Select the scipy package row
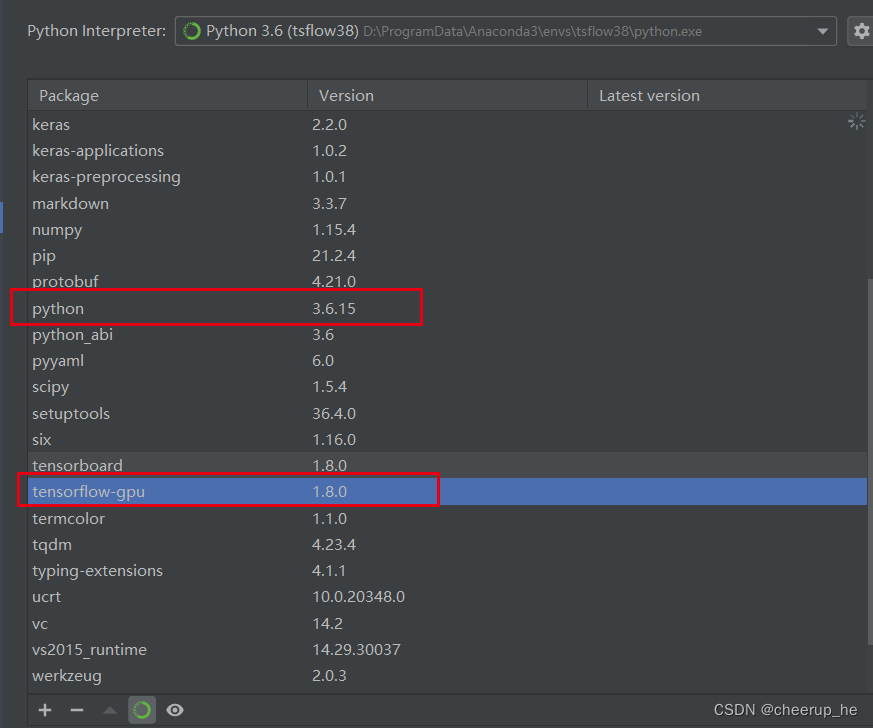 (x=447, y=387)
